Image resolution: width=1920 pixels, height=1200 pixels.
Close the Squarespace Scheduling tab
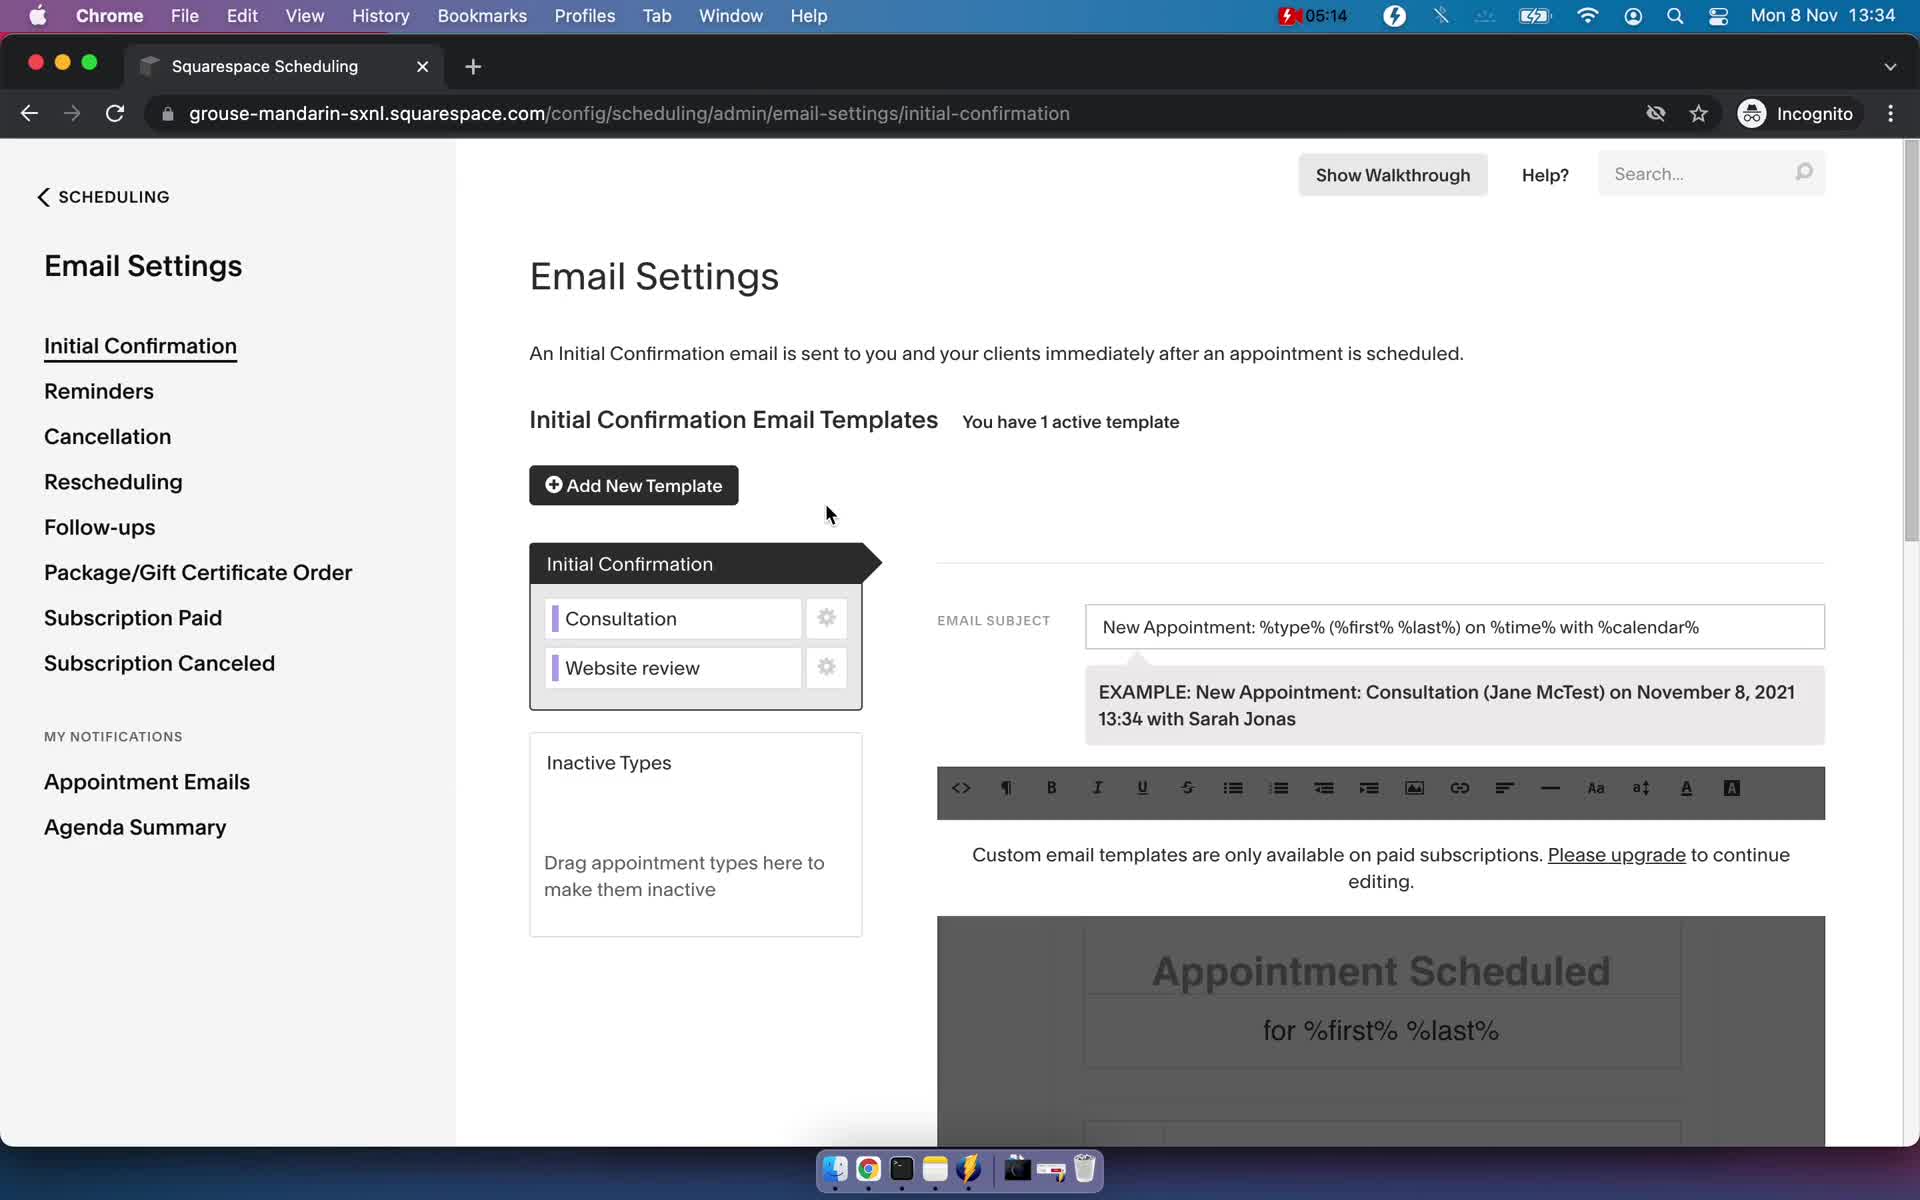(422, 66)
